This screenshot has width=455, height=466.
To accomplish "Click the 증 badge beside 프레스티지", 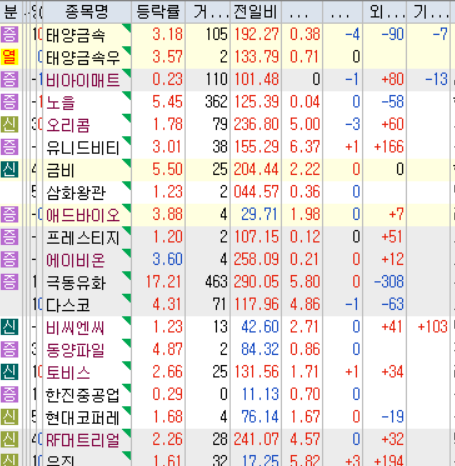I will pos(9,237).
